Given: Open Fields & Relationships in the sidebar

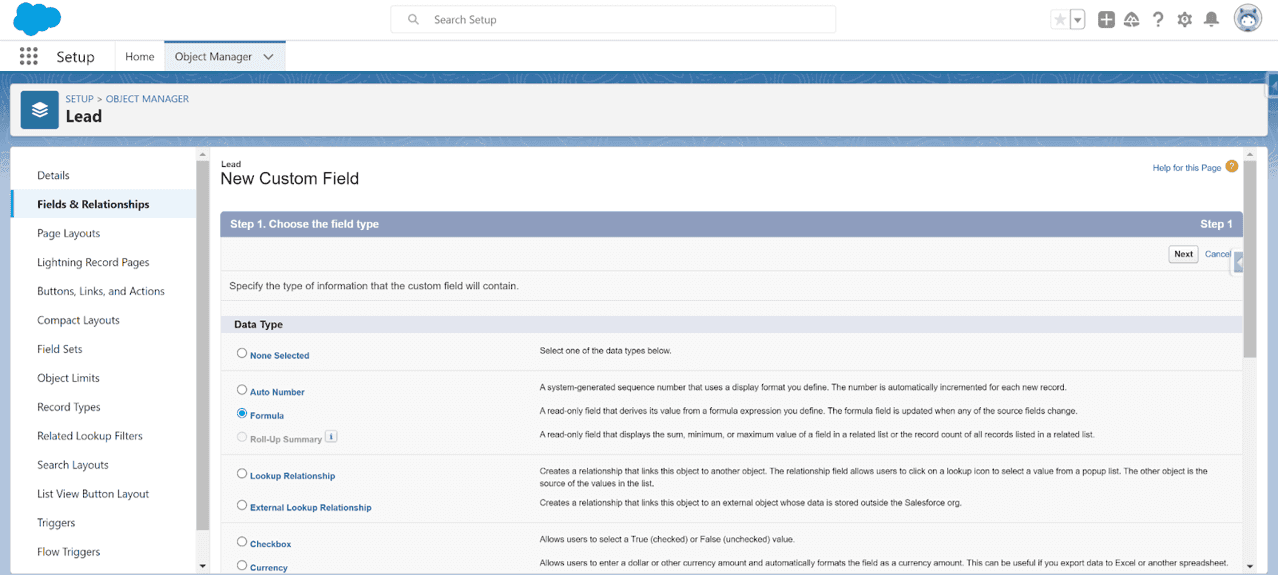Looking at the screenshot, I should click(93, 204).
